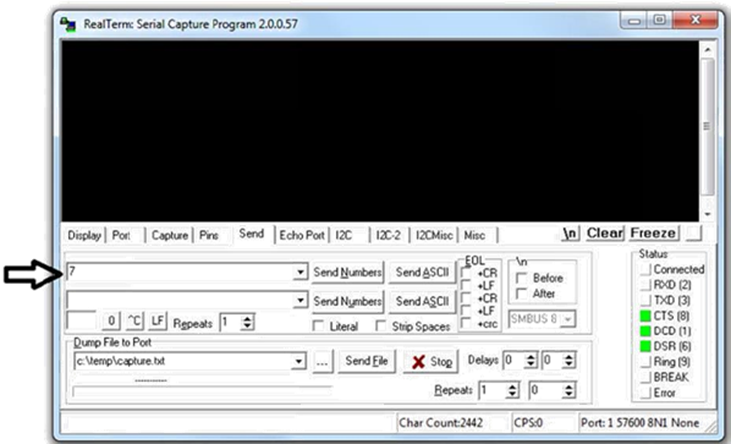Click the browse (...) button for dump file
The image size is (731, 444).
tap(323, 361)
